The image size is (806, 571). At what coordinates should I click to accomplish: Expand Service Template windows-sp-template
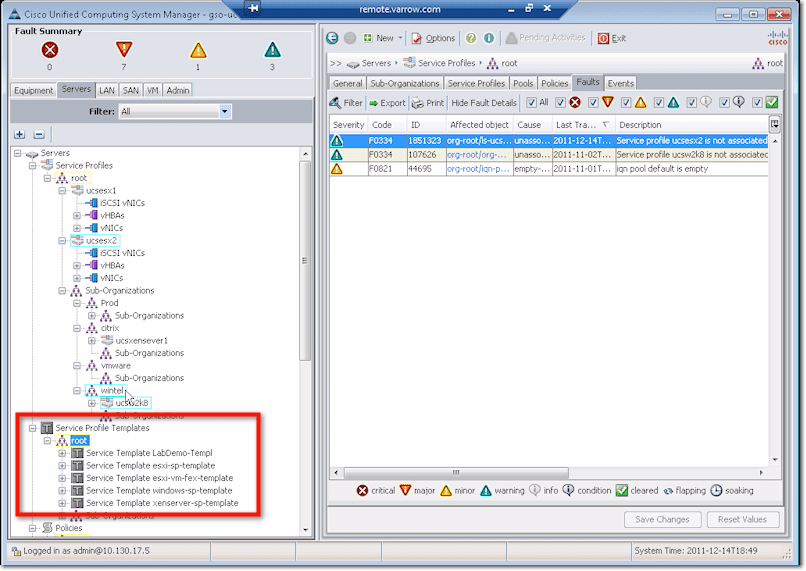point(62,491)
